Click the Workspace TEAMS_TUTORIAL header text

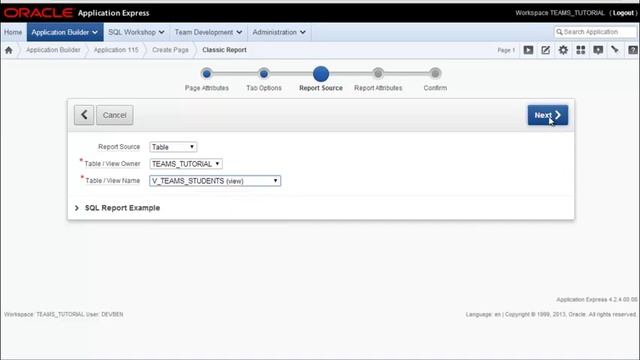coord(560,13)
